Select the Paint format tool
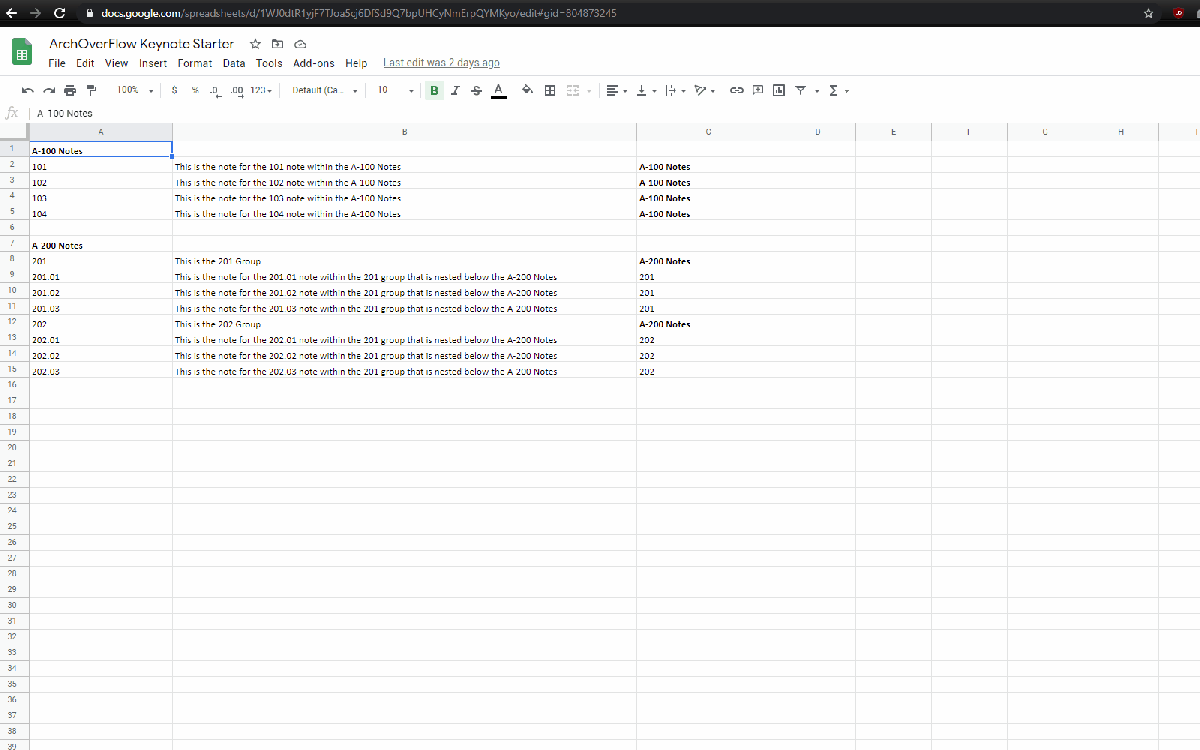The height and width of the screenshot is (750, 1200). 91,90
